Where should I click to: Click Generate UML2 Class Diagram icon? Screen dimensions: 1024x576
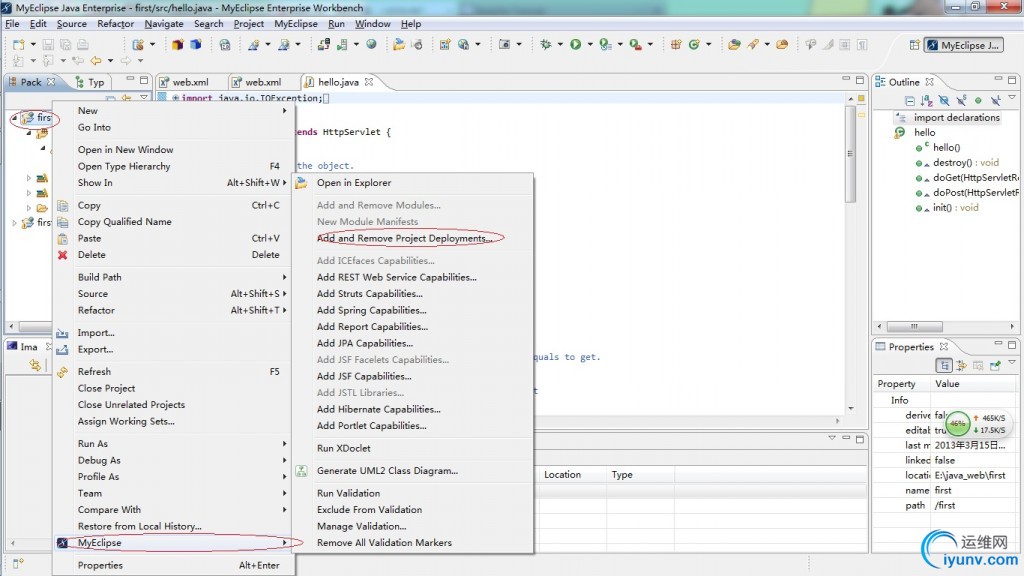301,471
